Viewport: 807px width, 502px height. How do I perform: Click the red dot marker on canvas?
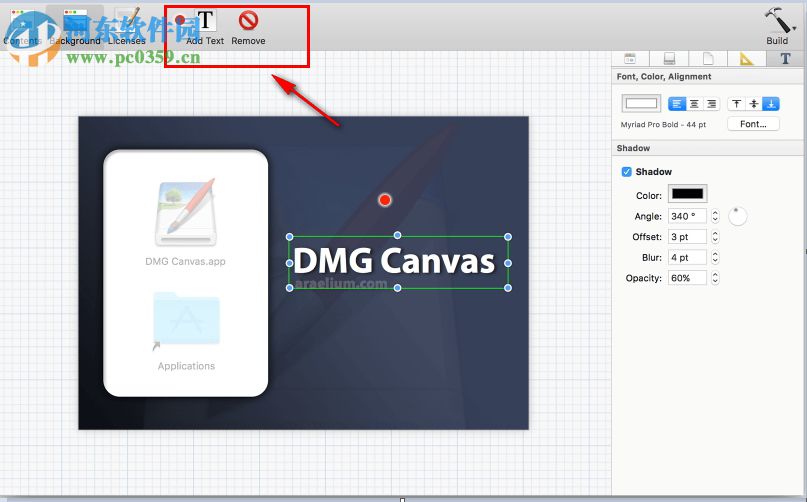pyautogui.click(x=385, y=200)
